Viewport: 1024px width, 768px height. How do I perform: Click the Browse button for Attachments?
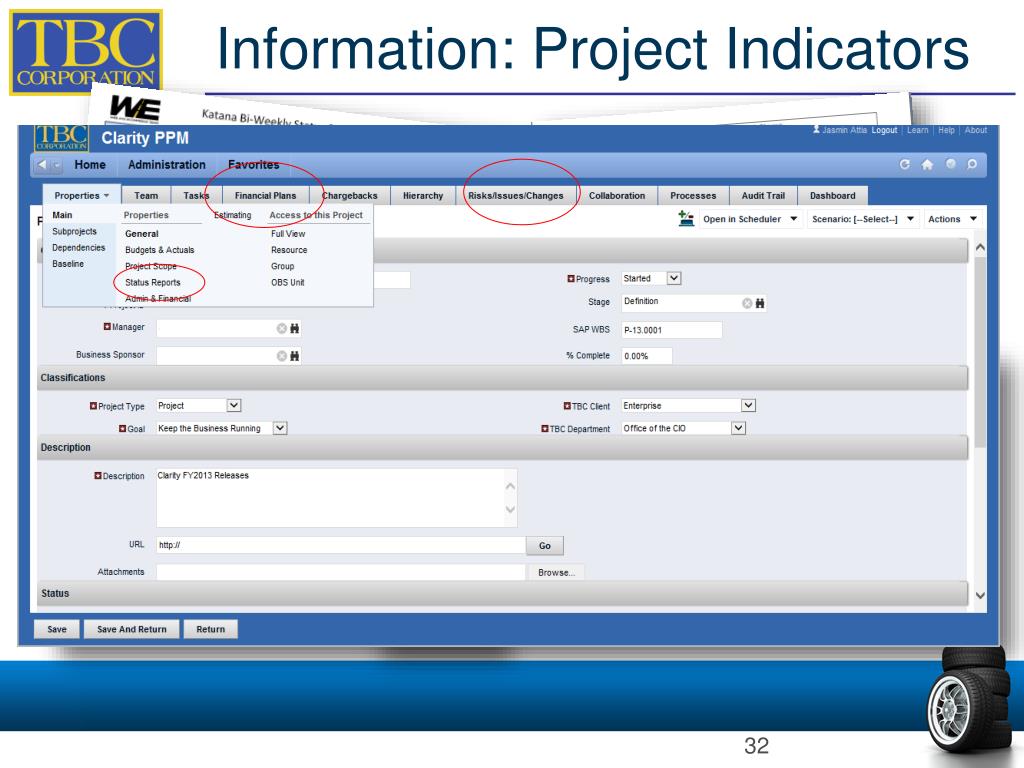coord(556,573)
